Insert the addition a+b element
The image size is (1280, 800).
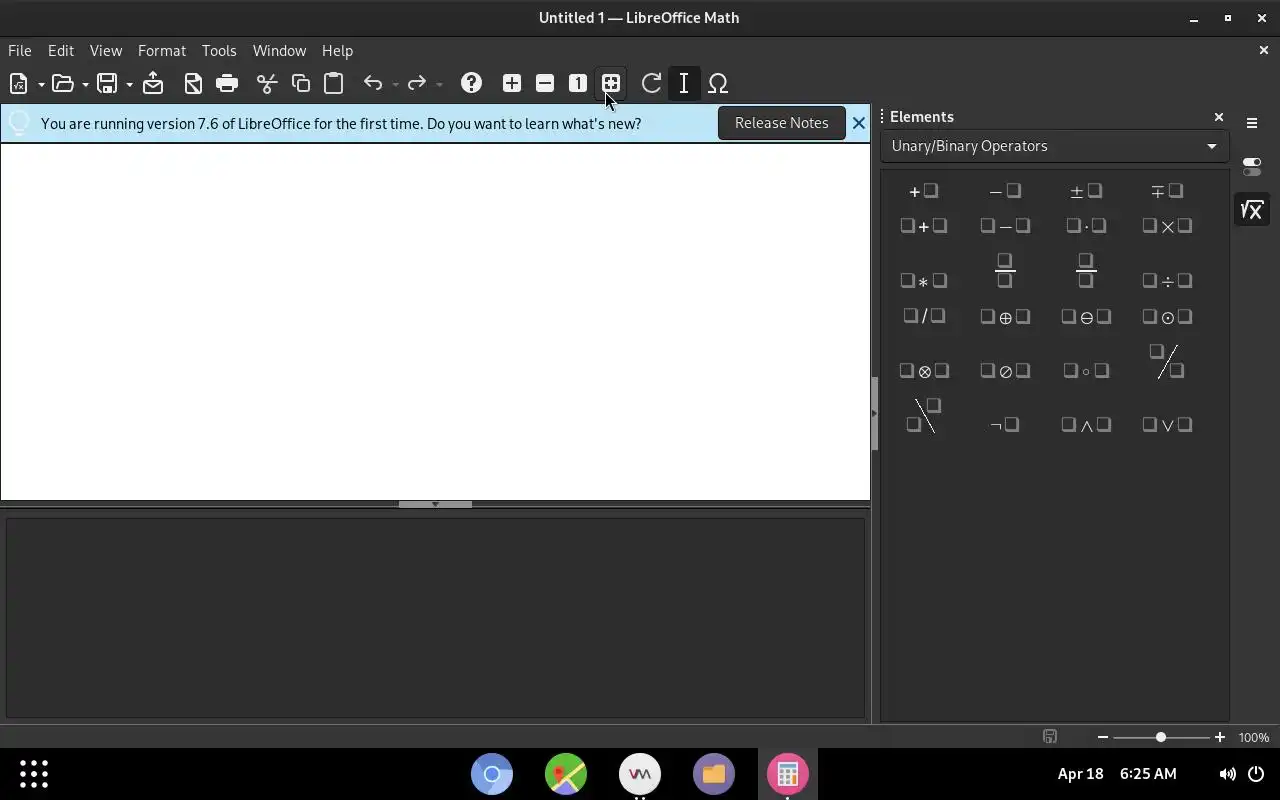coord(924,226)
